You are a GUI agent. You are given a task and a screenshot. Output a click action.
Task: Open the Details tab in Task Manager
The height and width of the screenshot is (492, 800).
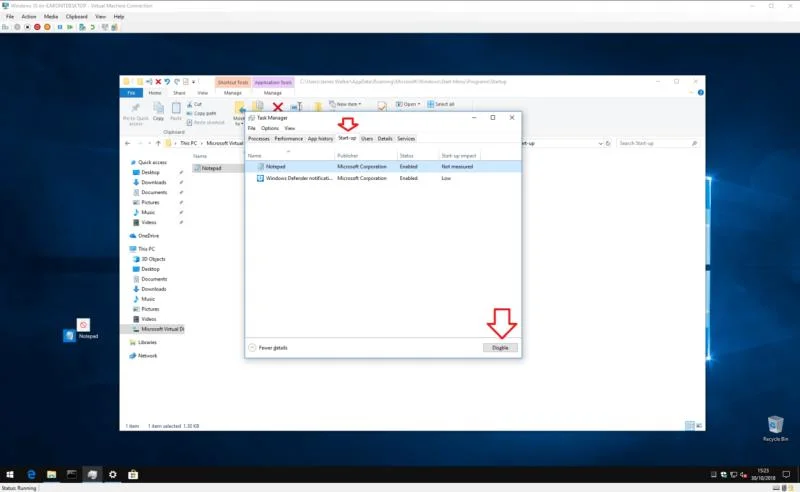[385, 139]
